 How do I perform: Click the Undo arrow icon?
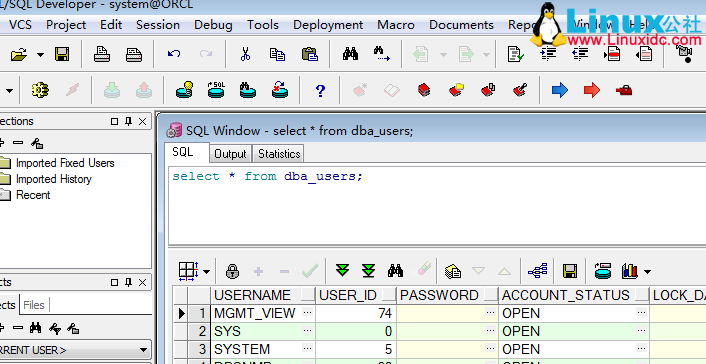point(174,54)
